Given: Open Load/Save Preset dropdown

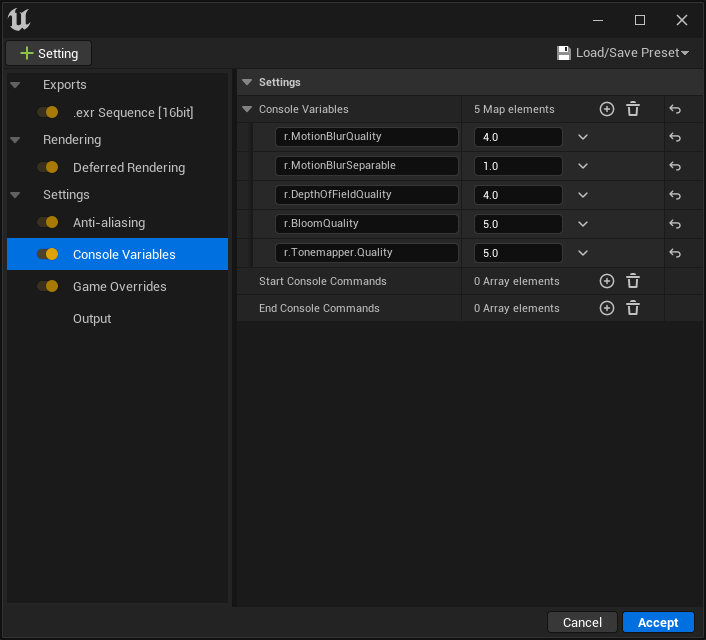Looking at the screenshot, I should click(x=624, y=52).
